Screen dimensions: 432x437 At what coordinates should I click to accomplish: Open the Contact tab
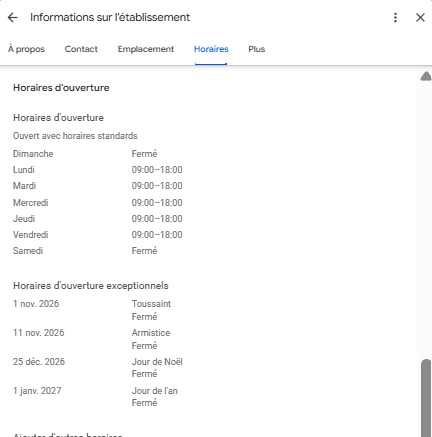[x=81, y=49]
